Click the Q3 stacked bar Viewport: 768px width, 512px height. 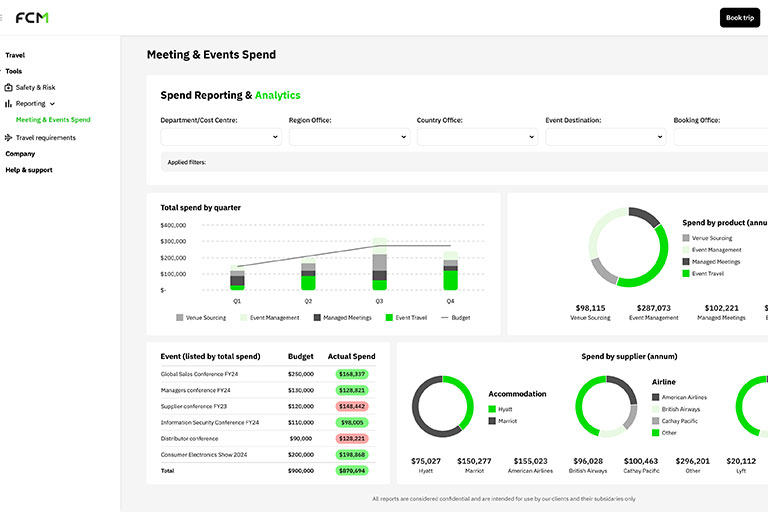(380, 264)
